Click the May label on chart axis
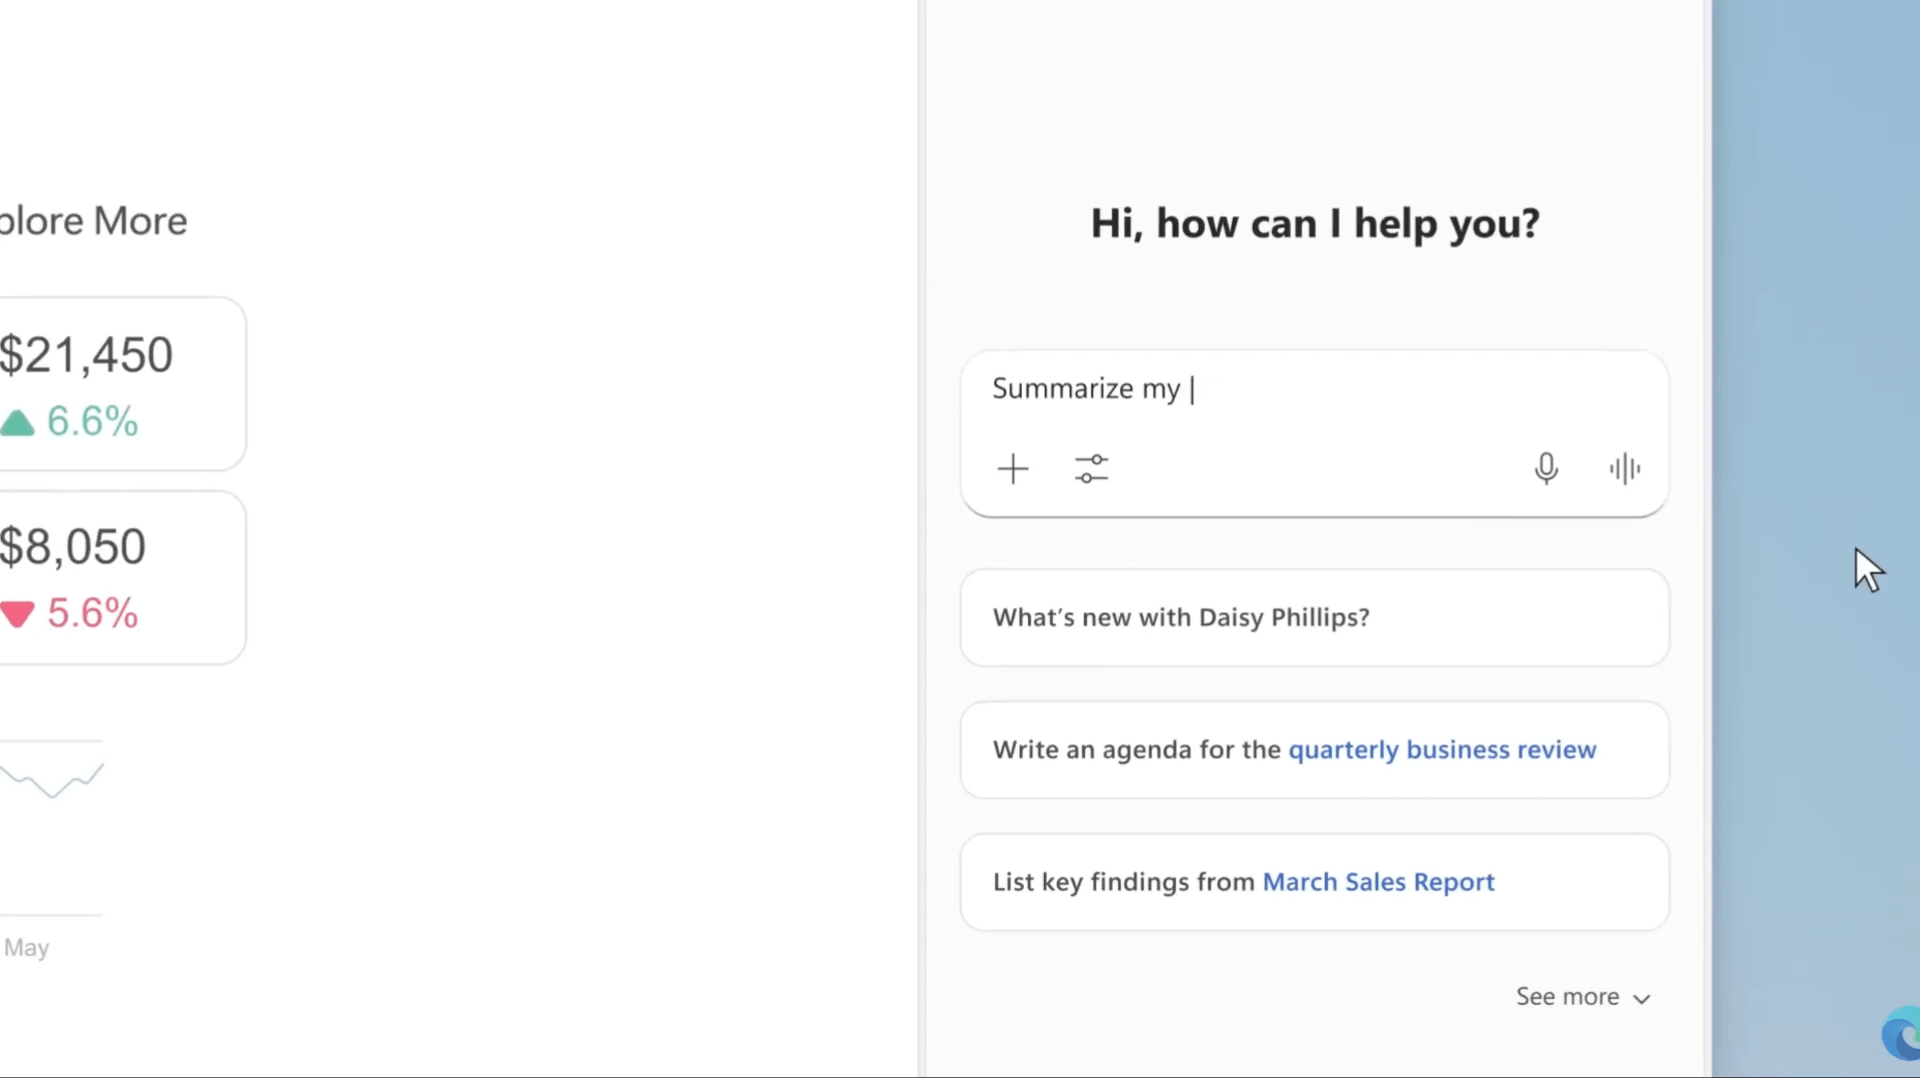 pos(26,948)
